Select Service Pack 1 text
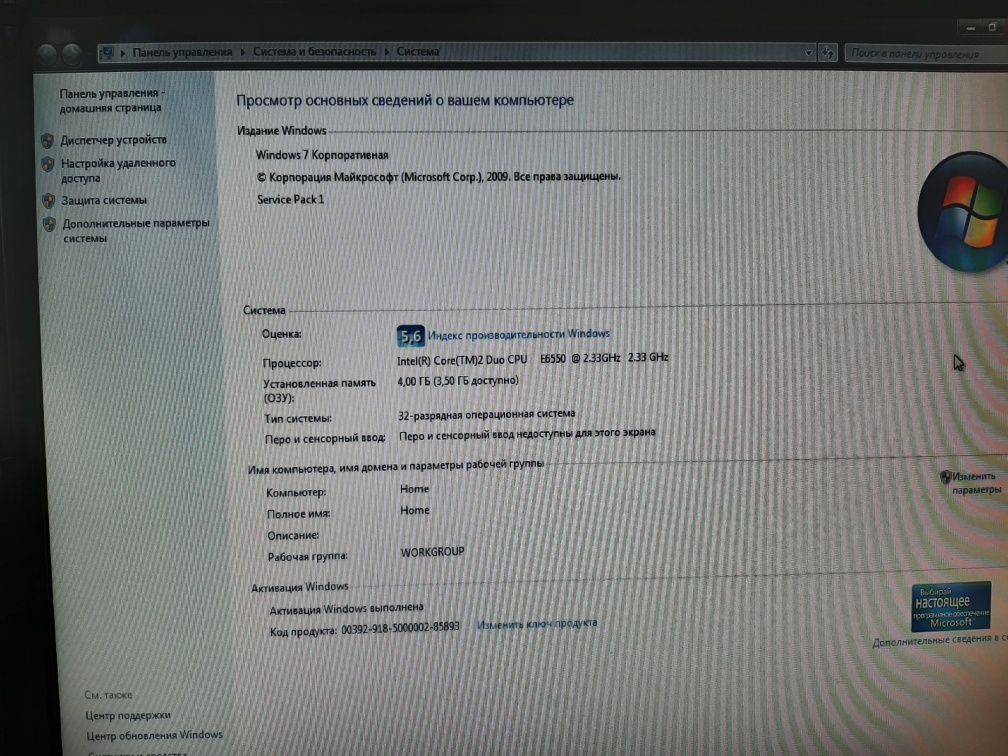The height and width of the screenshot is (756, 1008). coord(291,199)
